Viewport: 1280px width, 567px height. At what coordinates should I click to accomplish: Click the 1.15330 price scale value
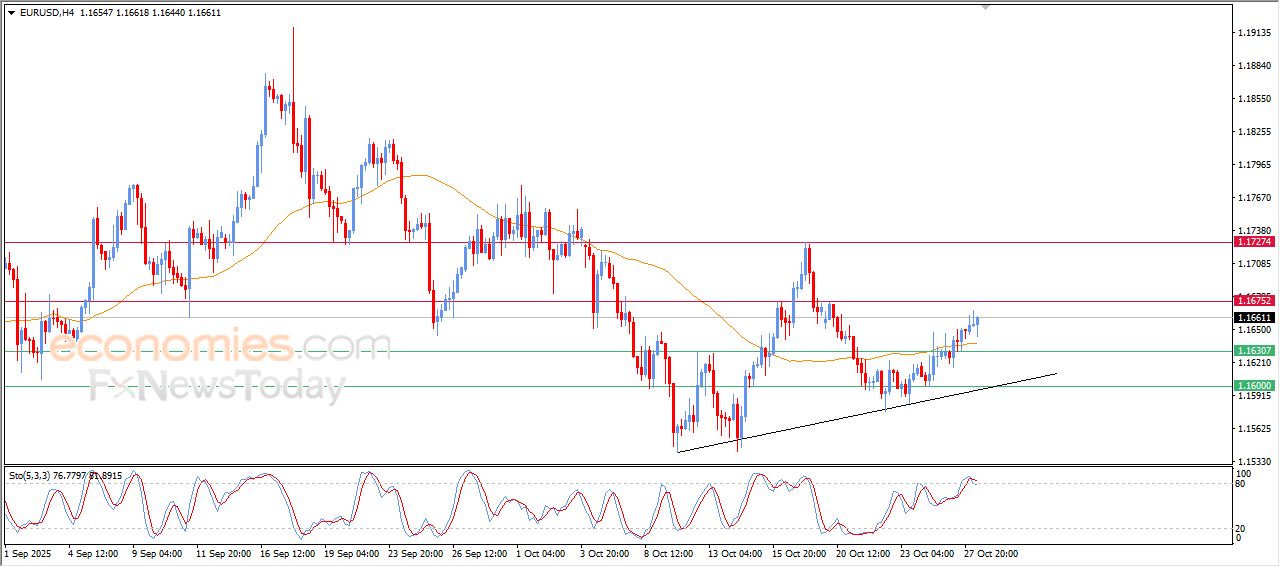(x=1253, y=461)
